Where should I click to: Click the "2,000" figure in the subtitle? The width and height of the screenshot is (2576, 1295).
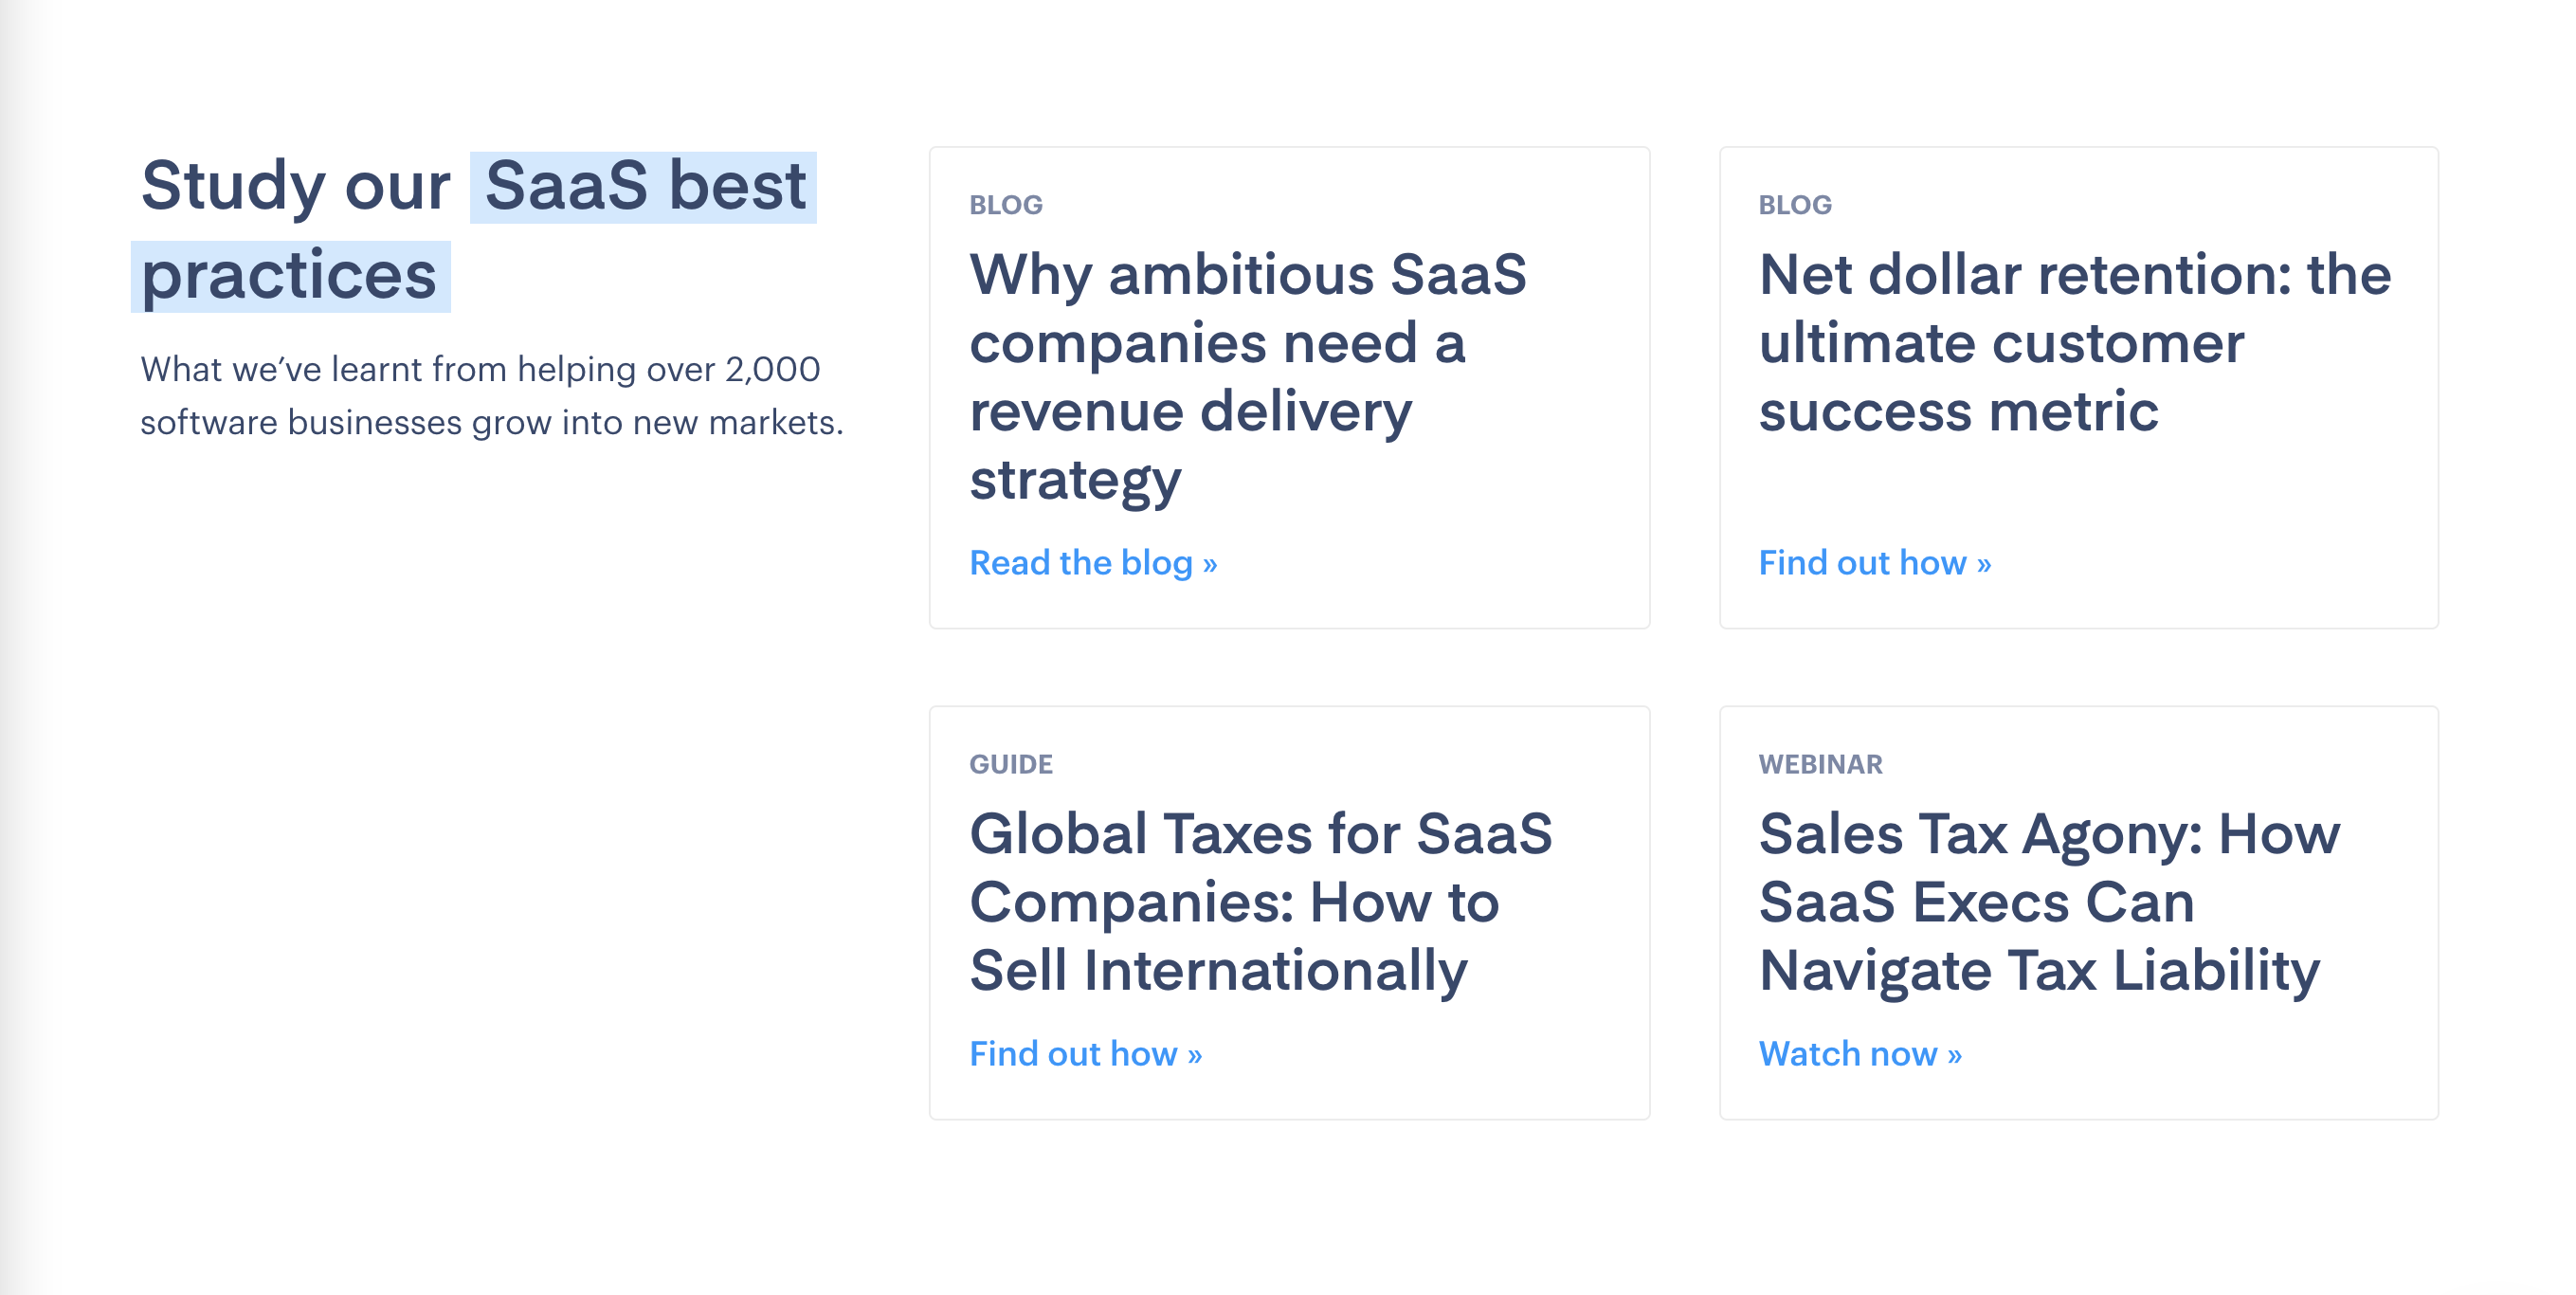point(772,370)
